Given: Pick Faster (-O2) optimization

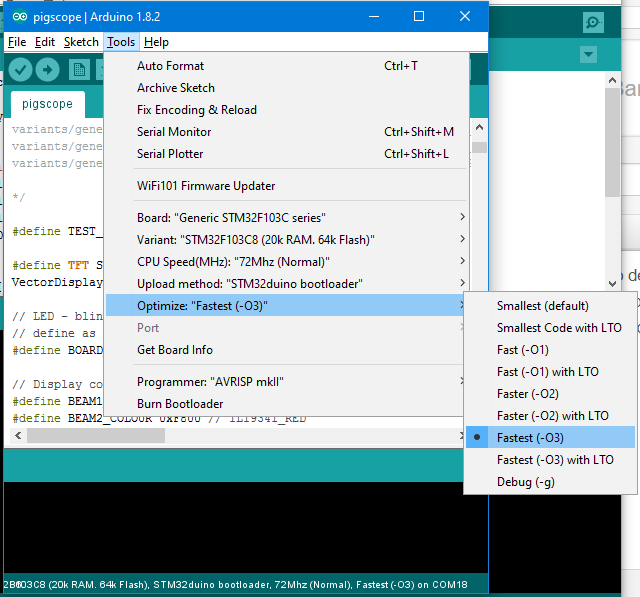Looking at the screenshot, I should coord(550,394).
